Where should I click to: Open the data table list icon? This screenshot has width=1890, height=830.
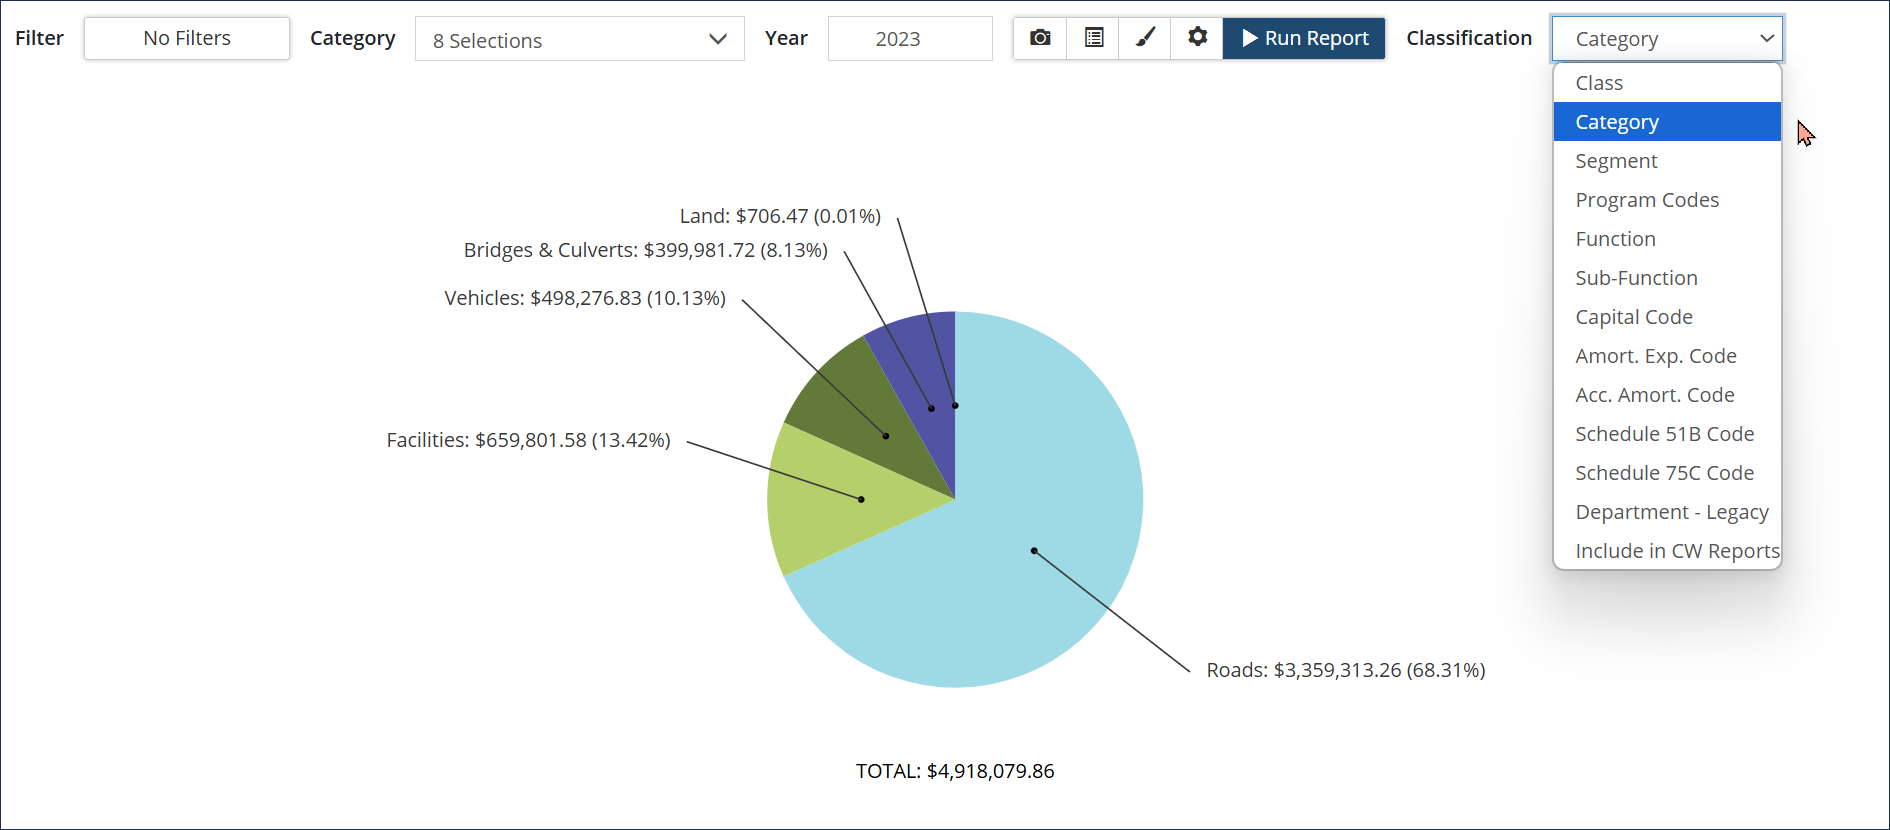pos(1094,38)
